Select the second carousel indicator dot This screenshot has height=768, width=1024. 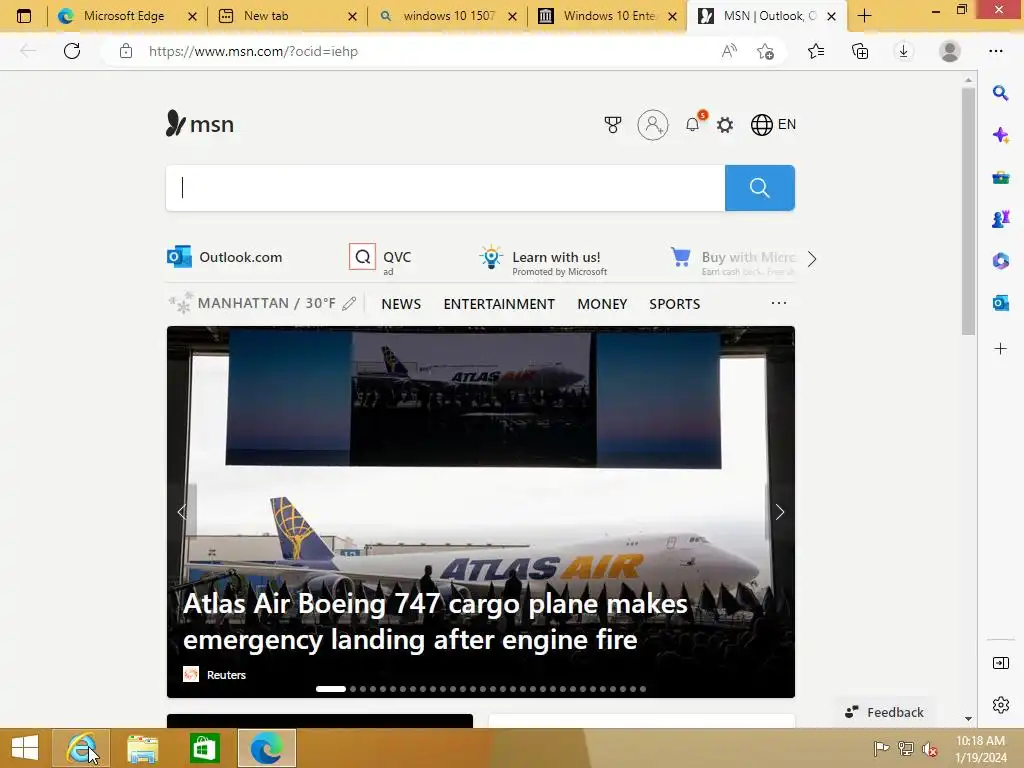353,689
